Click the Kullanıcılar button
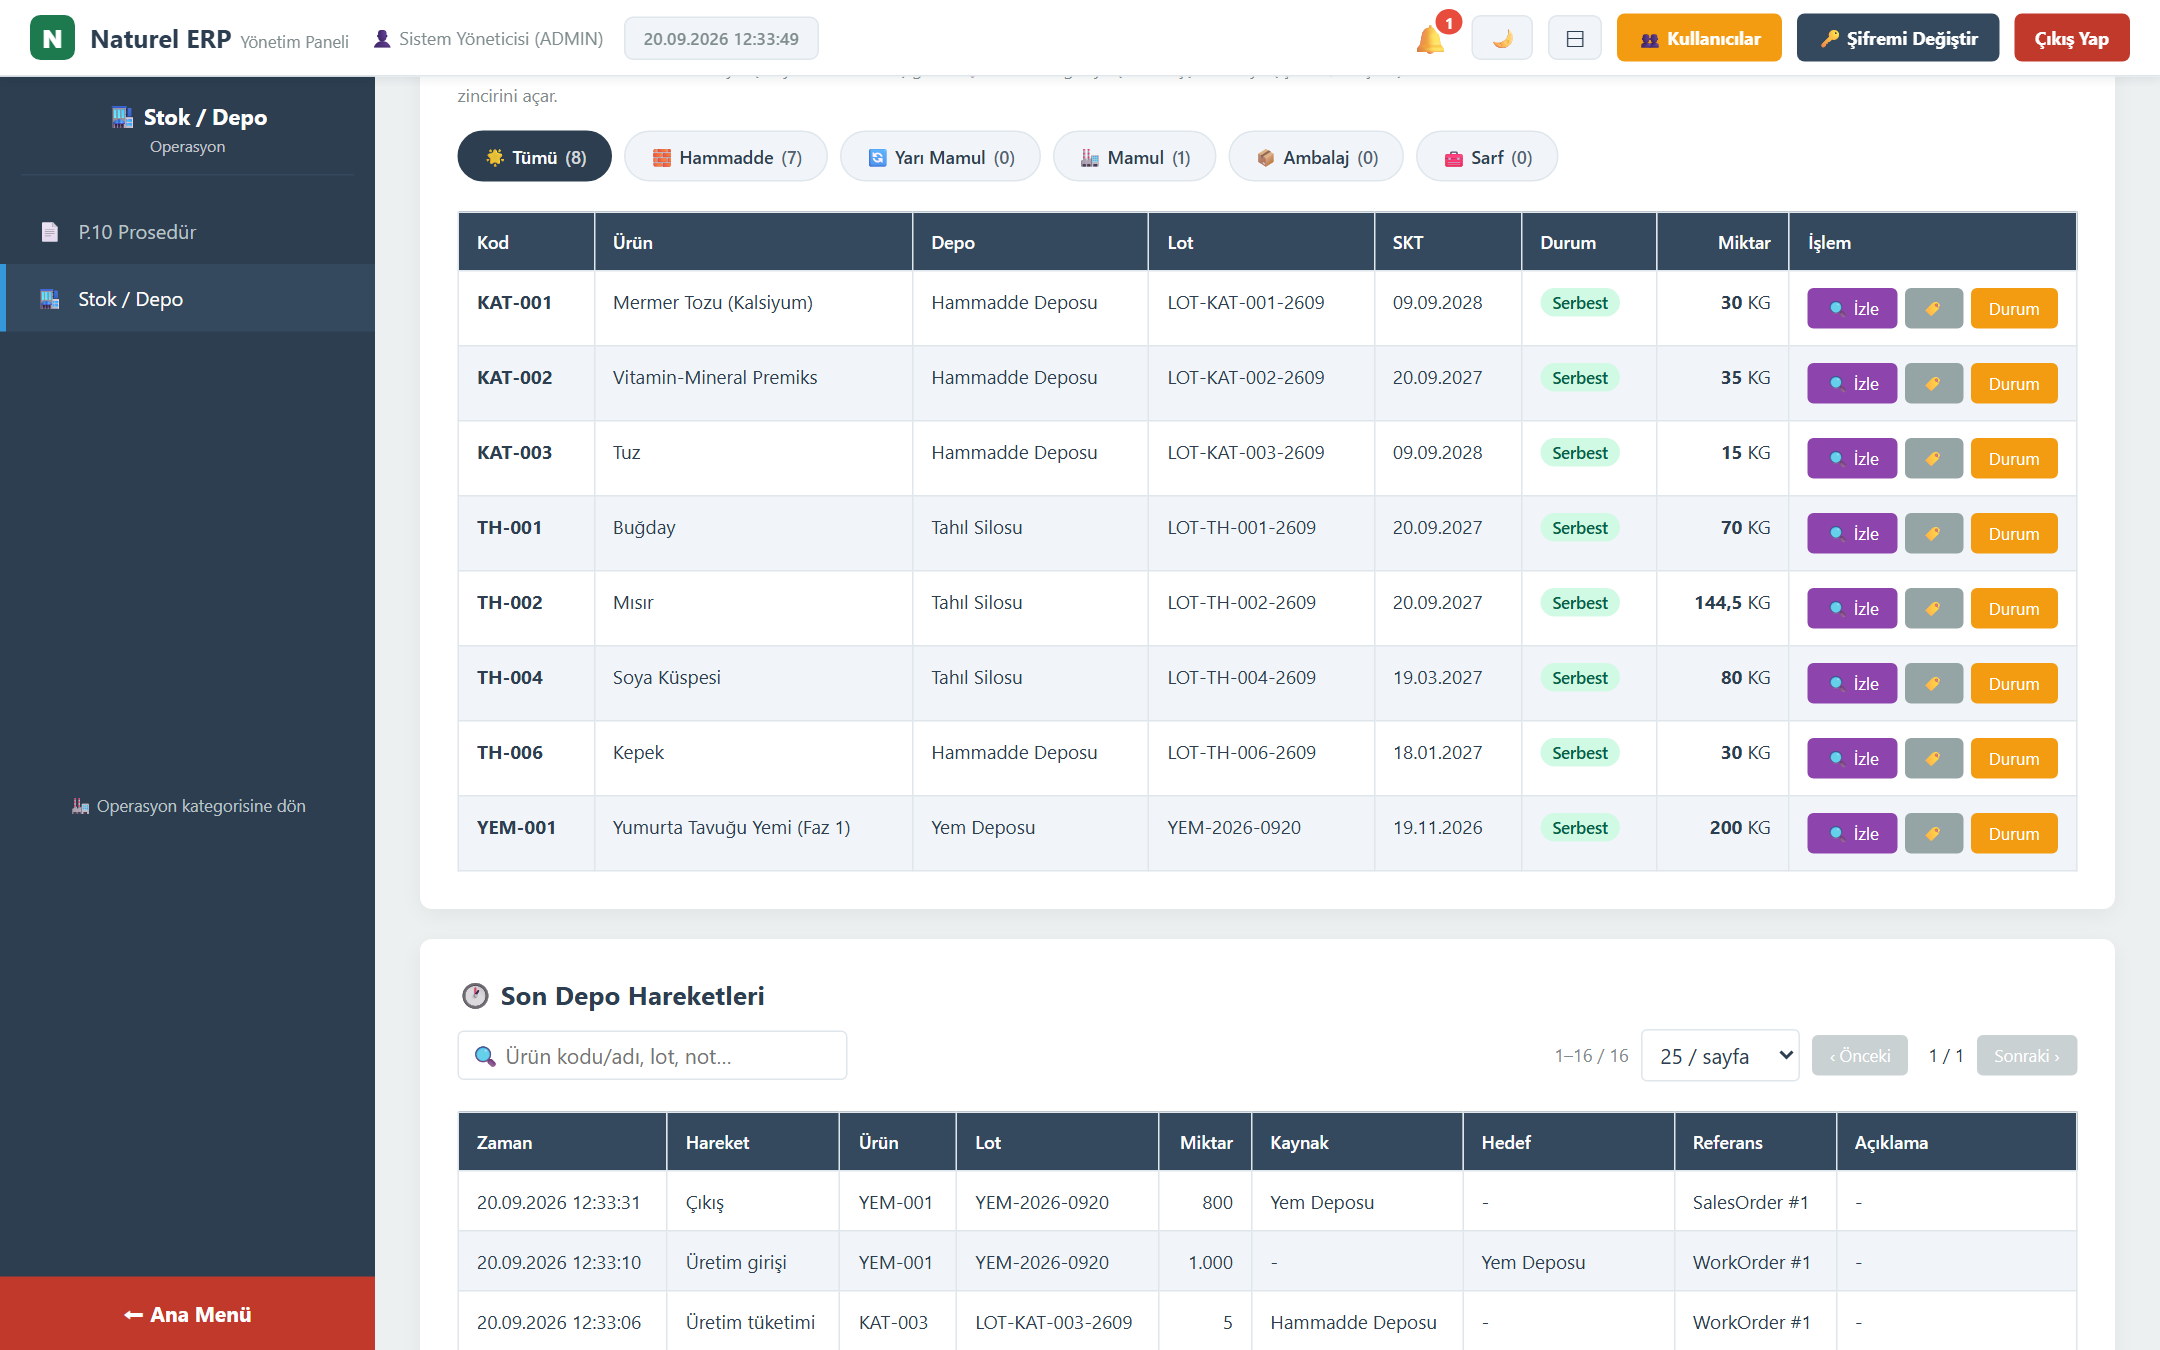2160x1350 pixels. tap(1699, 39)
